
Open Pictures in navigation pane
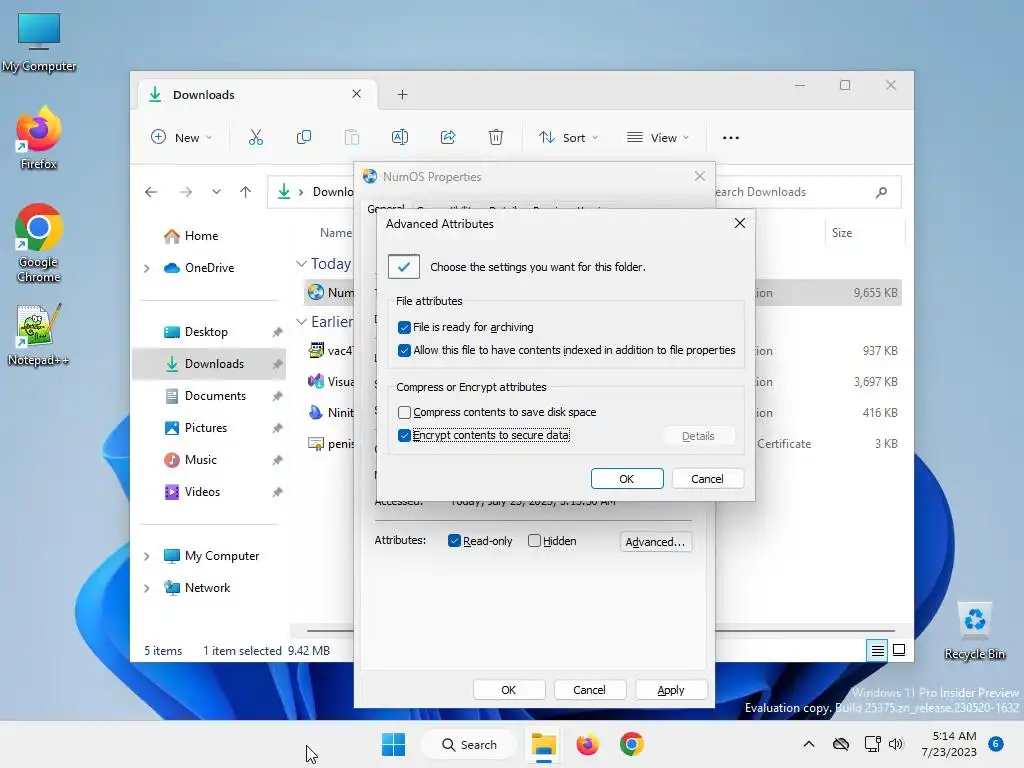[x=205, y=428]
